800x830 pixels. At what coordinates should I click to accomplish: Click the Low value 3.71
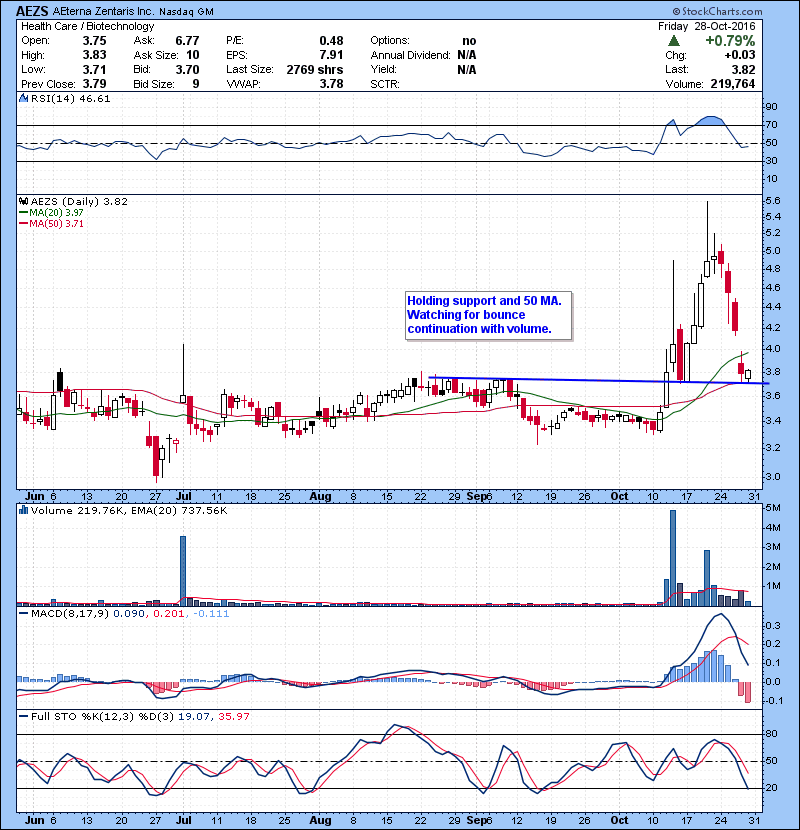94,69
